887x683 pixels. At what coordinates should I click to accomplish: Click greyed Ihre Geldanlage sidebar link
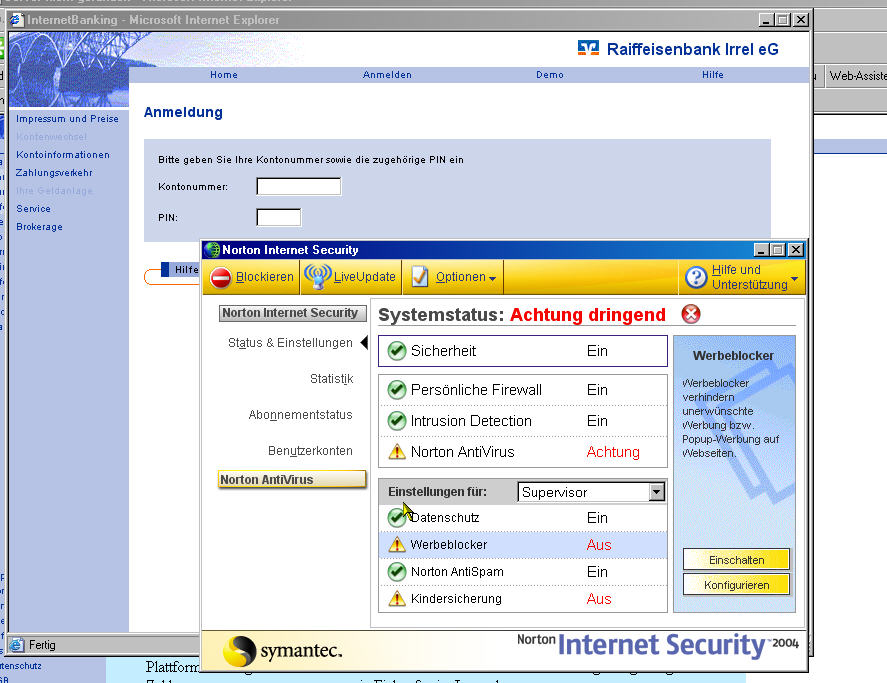click(x=54, y=191)
